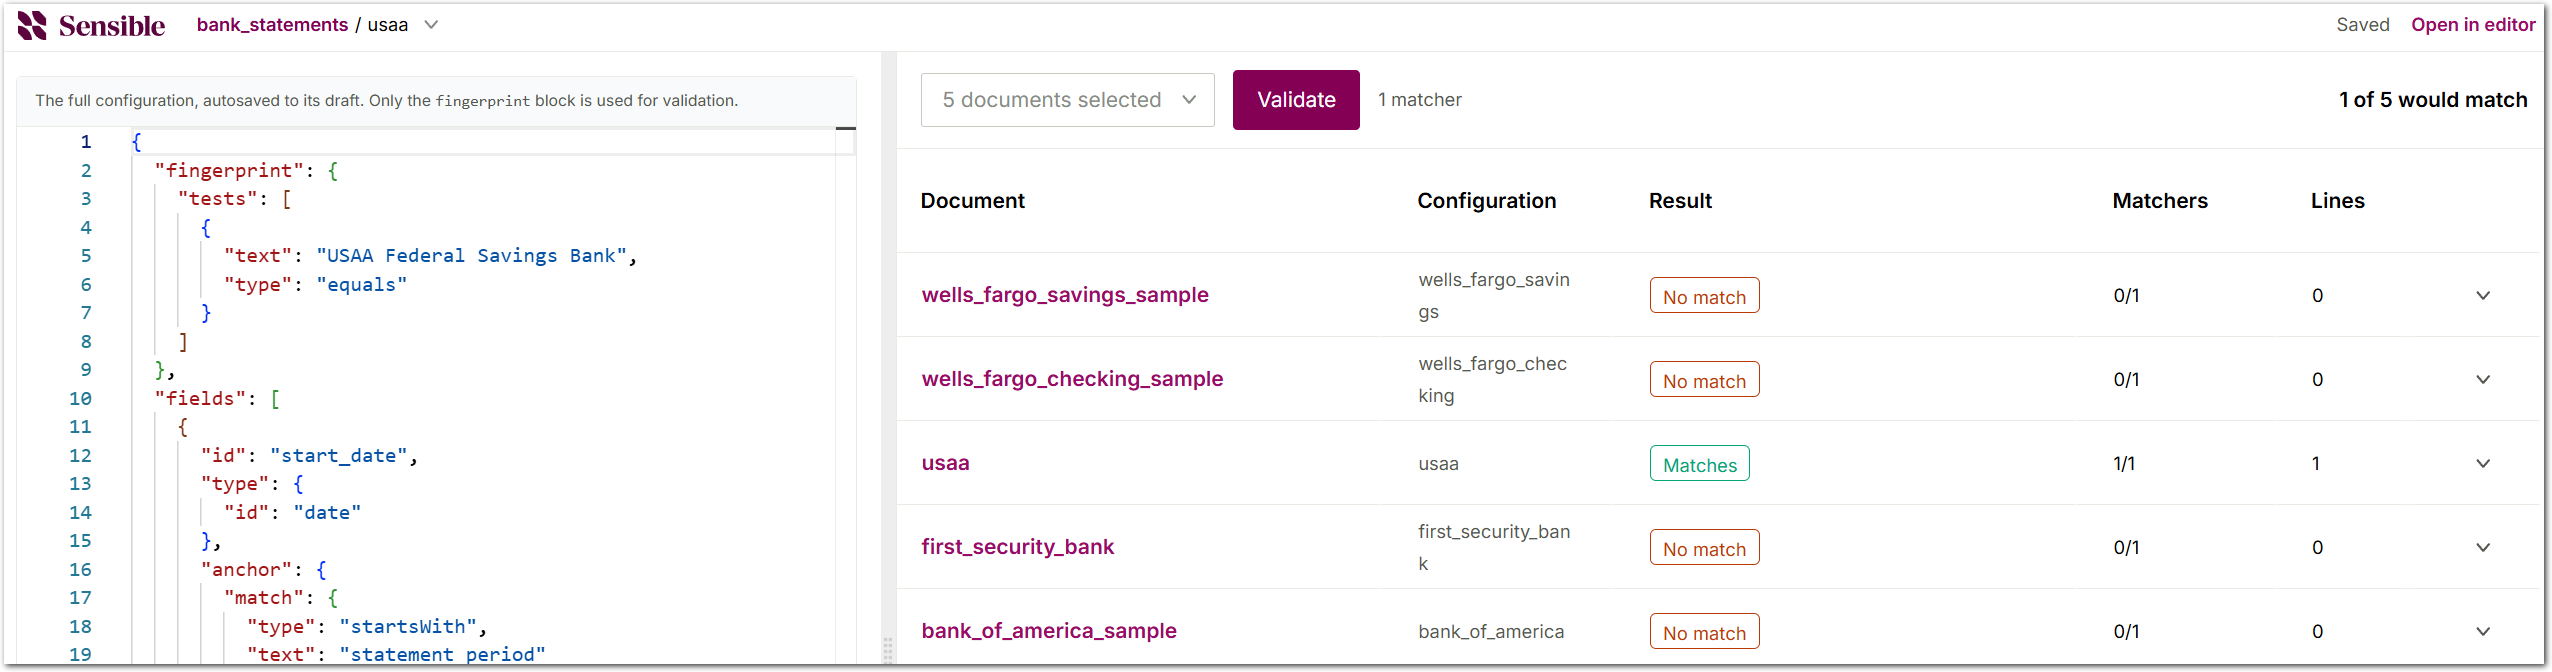The width and height of the screenshot is (2552, 672).
Task: Open wells_fargo_savings_sample document link
Action: pyautogui.click(x=1065, y=295)
